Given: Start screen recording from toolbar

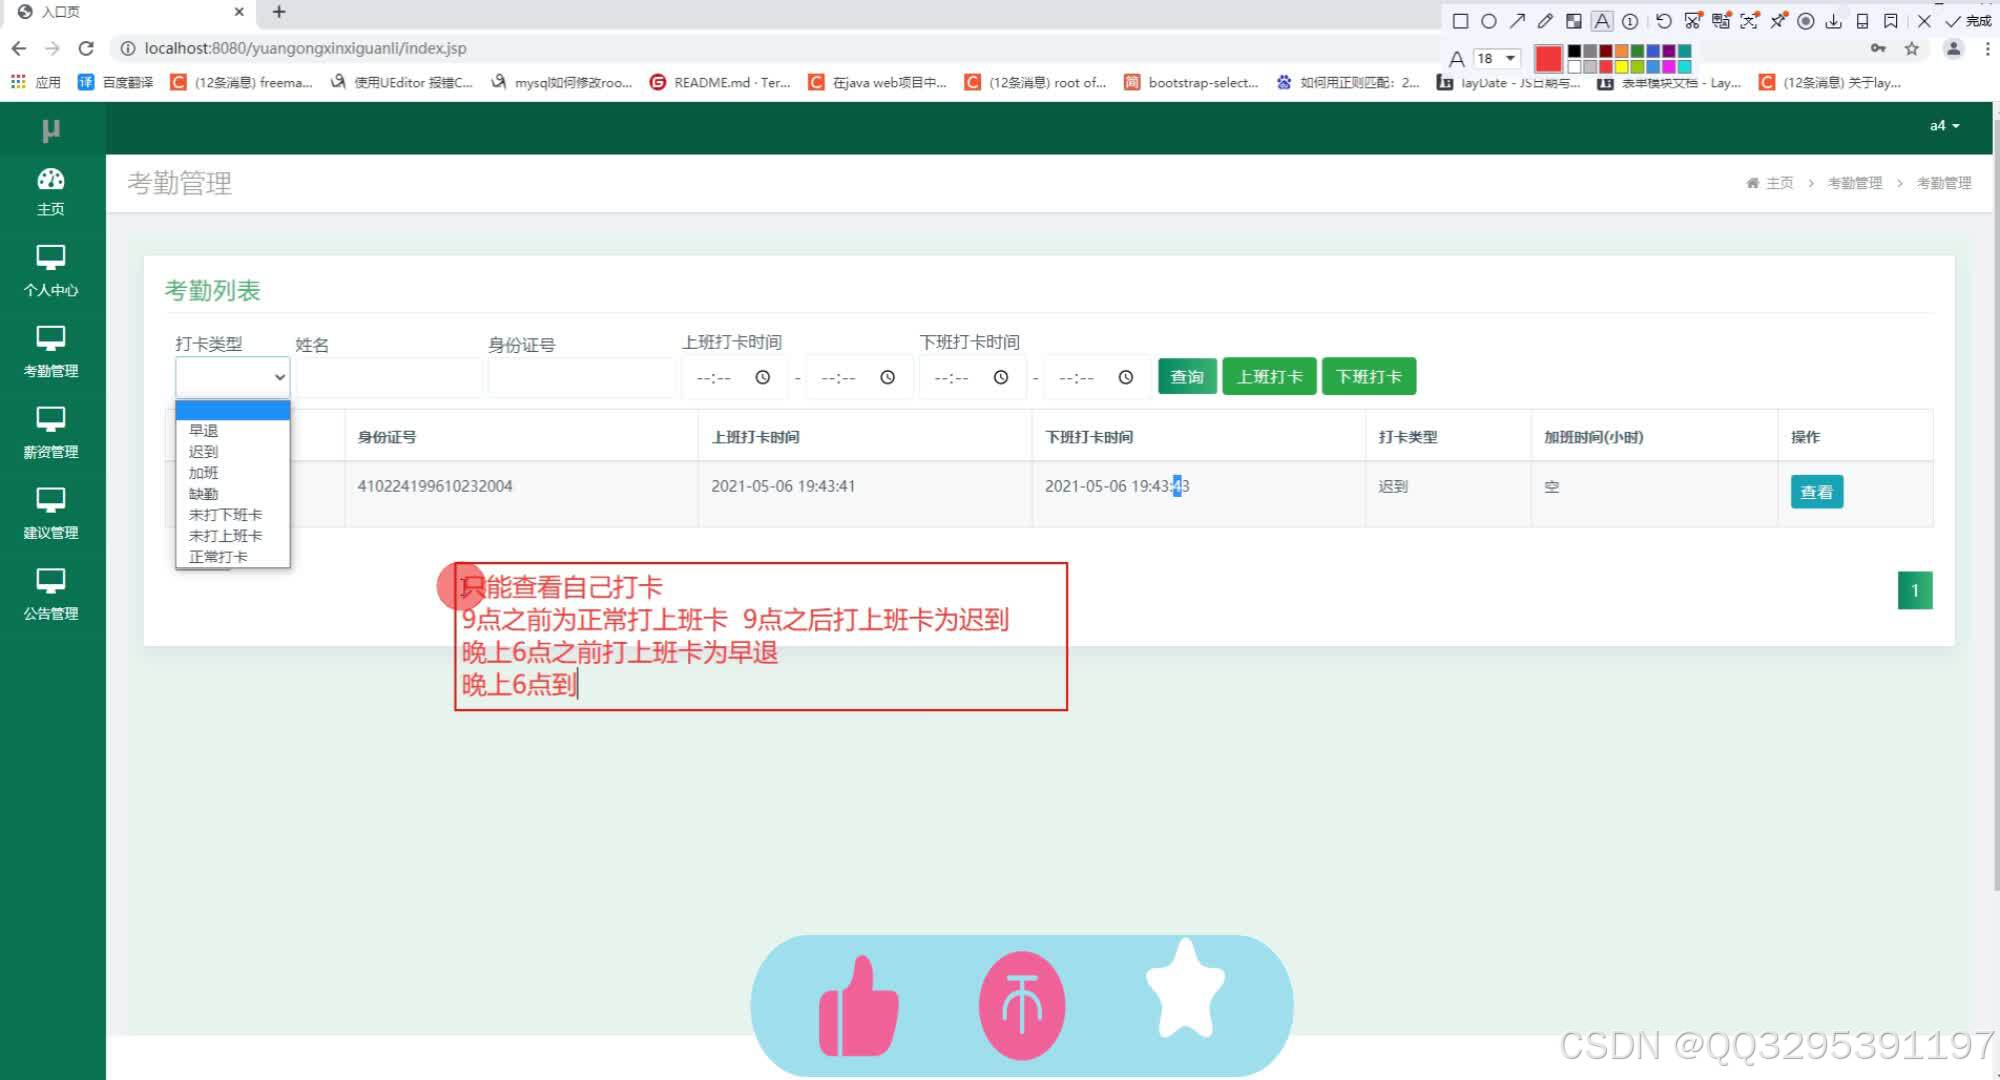Looking at the screenshot, I should (1806, 21).
